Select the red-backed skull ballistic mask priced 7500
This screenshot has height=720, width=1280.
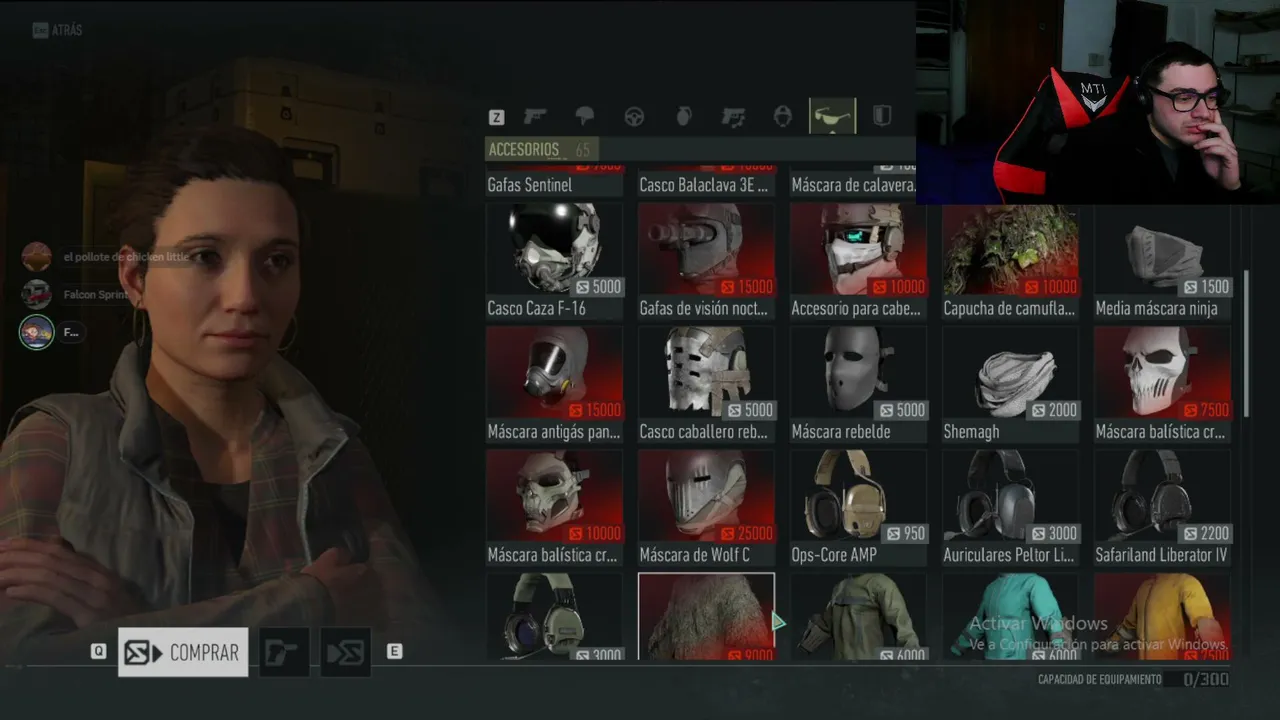pos(1162,384)
